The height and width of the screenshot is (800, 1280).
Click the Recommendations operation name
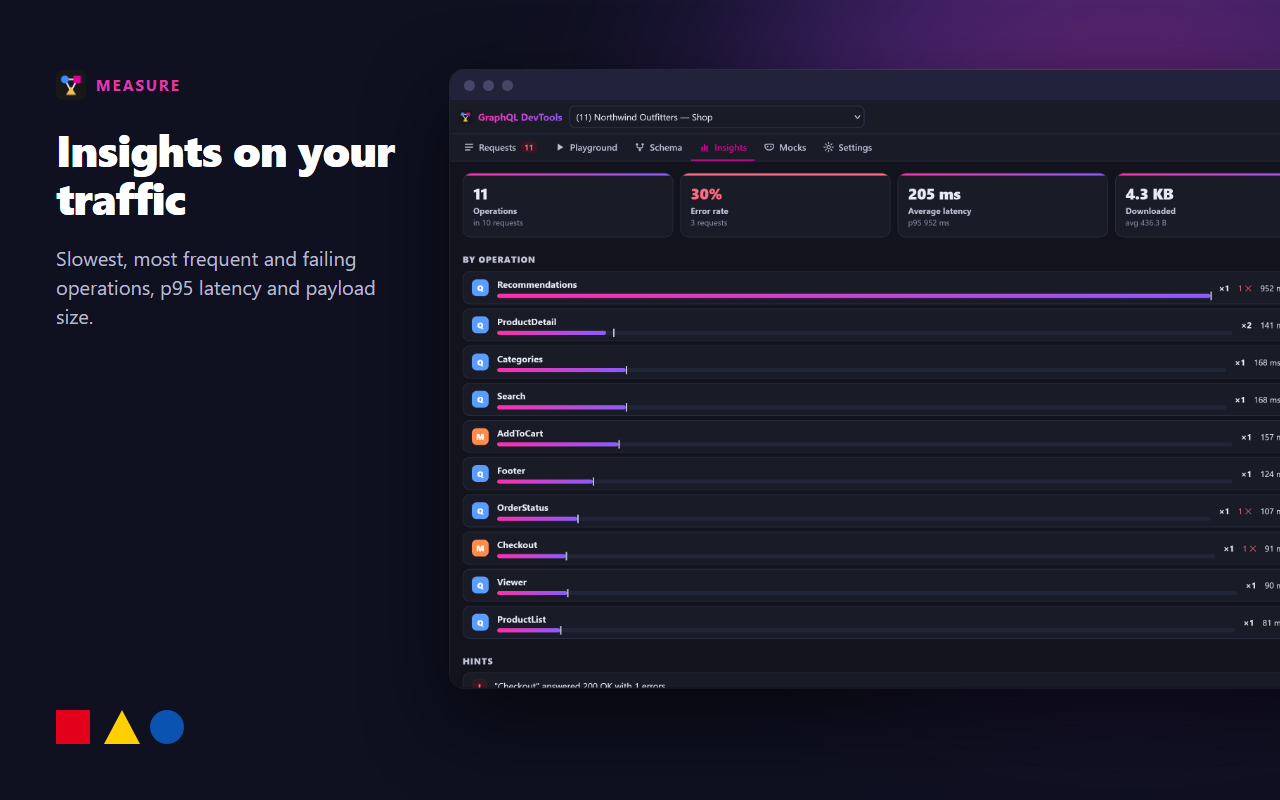point(537,285)
